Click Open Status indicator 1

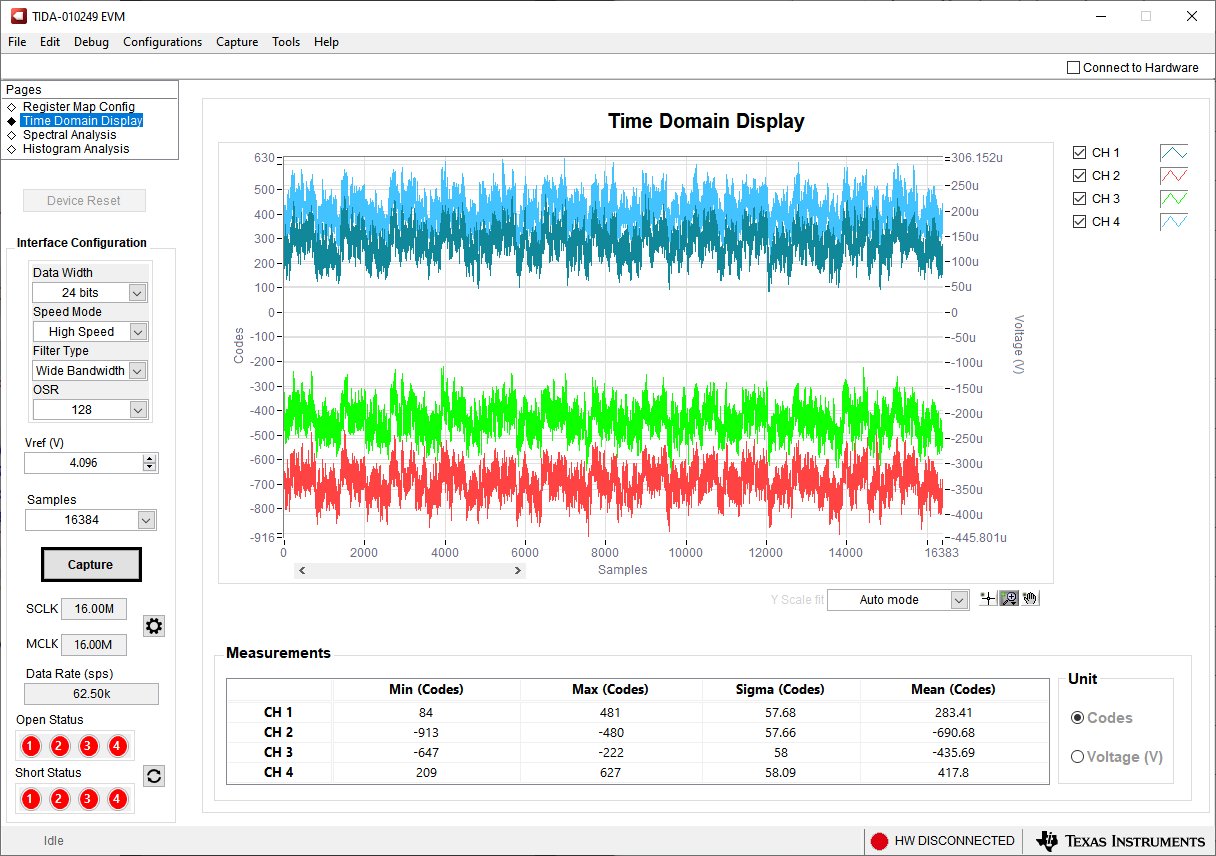[x=30, y=746]
